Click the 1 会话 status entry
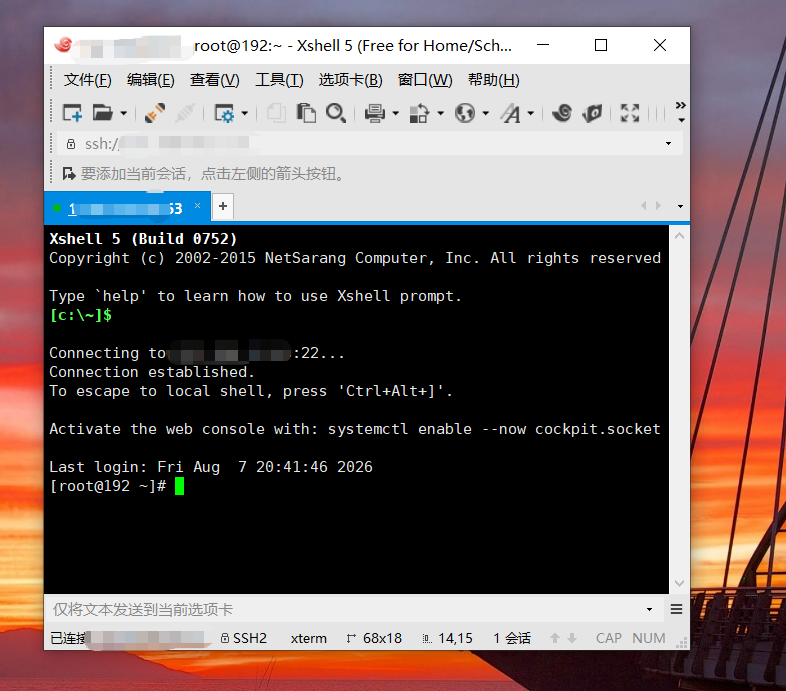The width and height of the screenshot is (786, 691). click(512, 638)
